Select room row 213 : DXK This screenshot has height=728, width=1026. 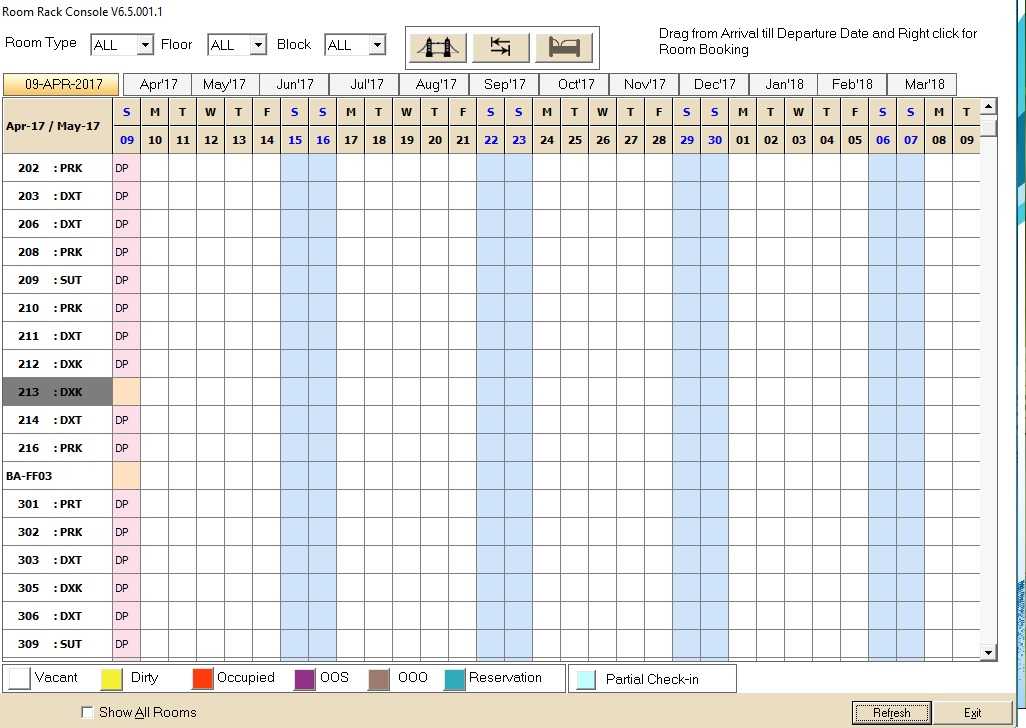(57, 392)
